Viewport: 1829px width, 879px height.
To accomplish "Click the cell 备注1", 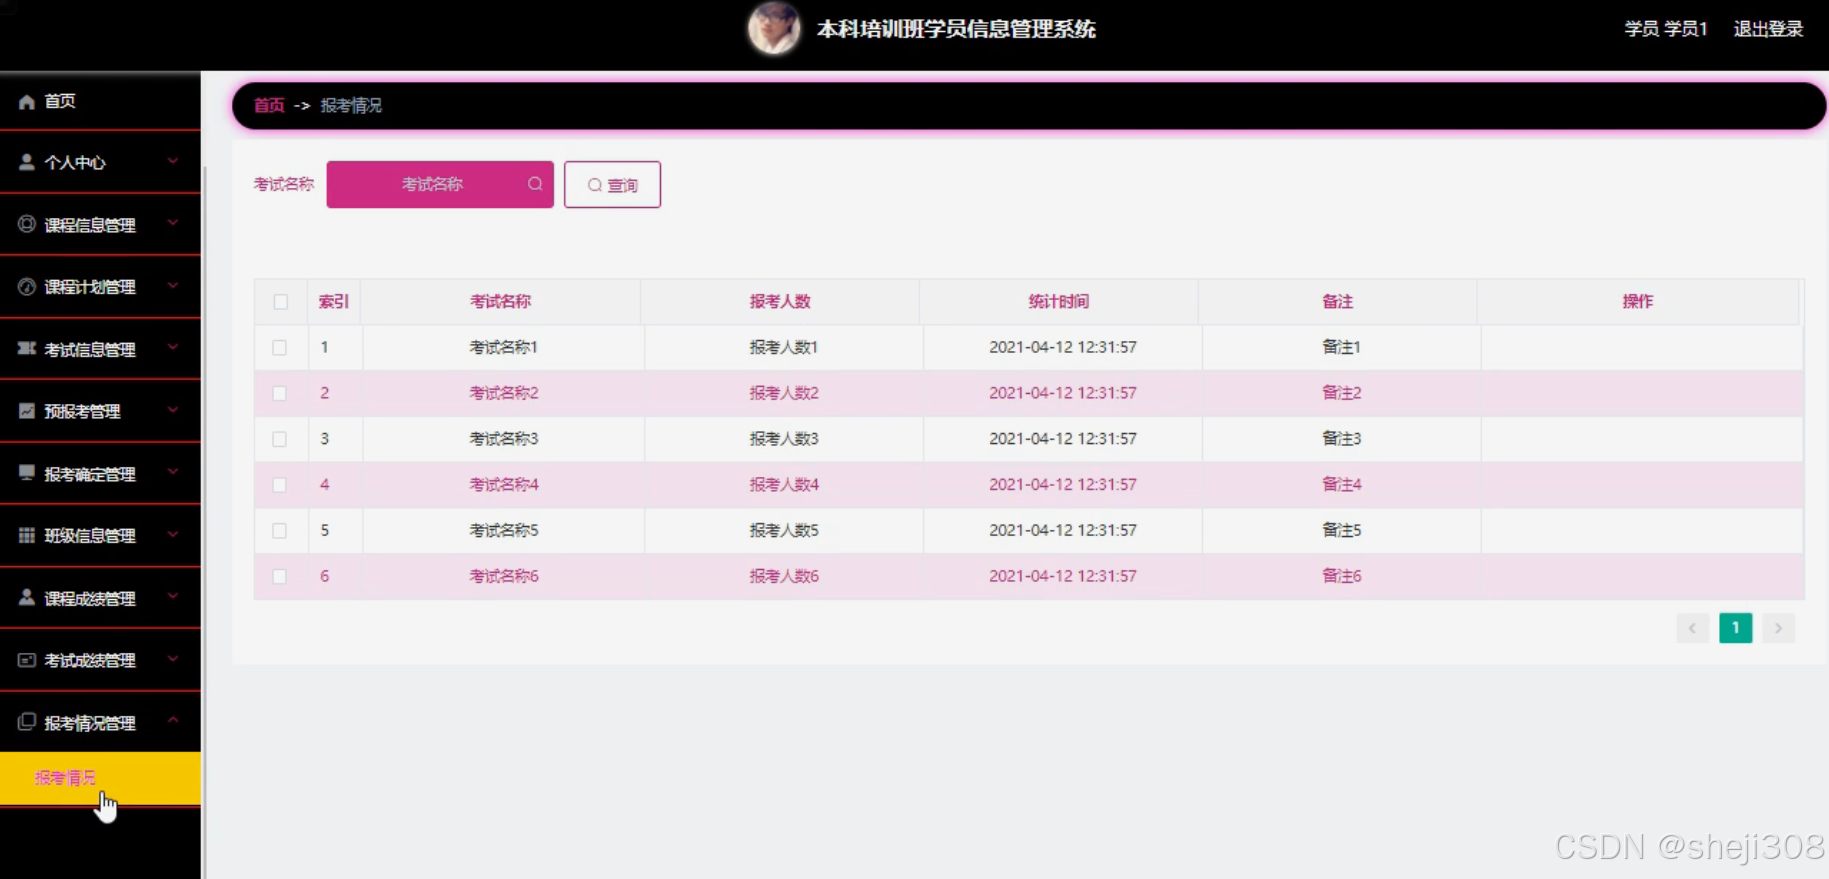I will tap(1341, 347).
